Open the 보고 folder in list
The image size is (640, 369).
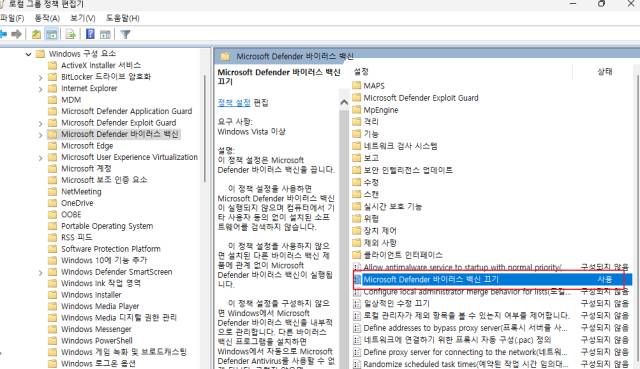coord(371,158)
